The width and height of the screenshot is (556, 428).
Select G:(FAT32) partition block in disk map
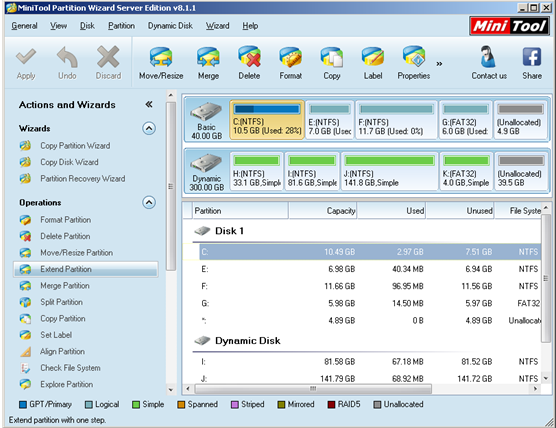click(466, 120)
